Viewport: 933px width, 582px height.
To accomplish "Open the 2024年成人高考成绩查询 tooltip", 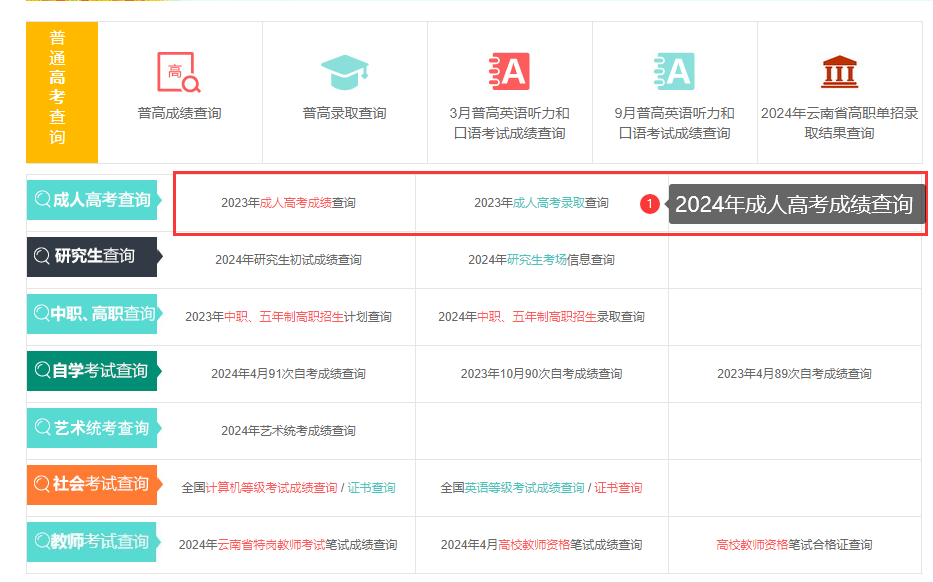I will click(x=795, y=204).
